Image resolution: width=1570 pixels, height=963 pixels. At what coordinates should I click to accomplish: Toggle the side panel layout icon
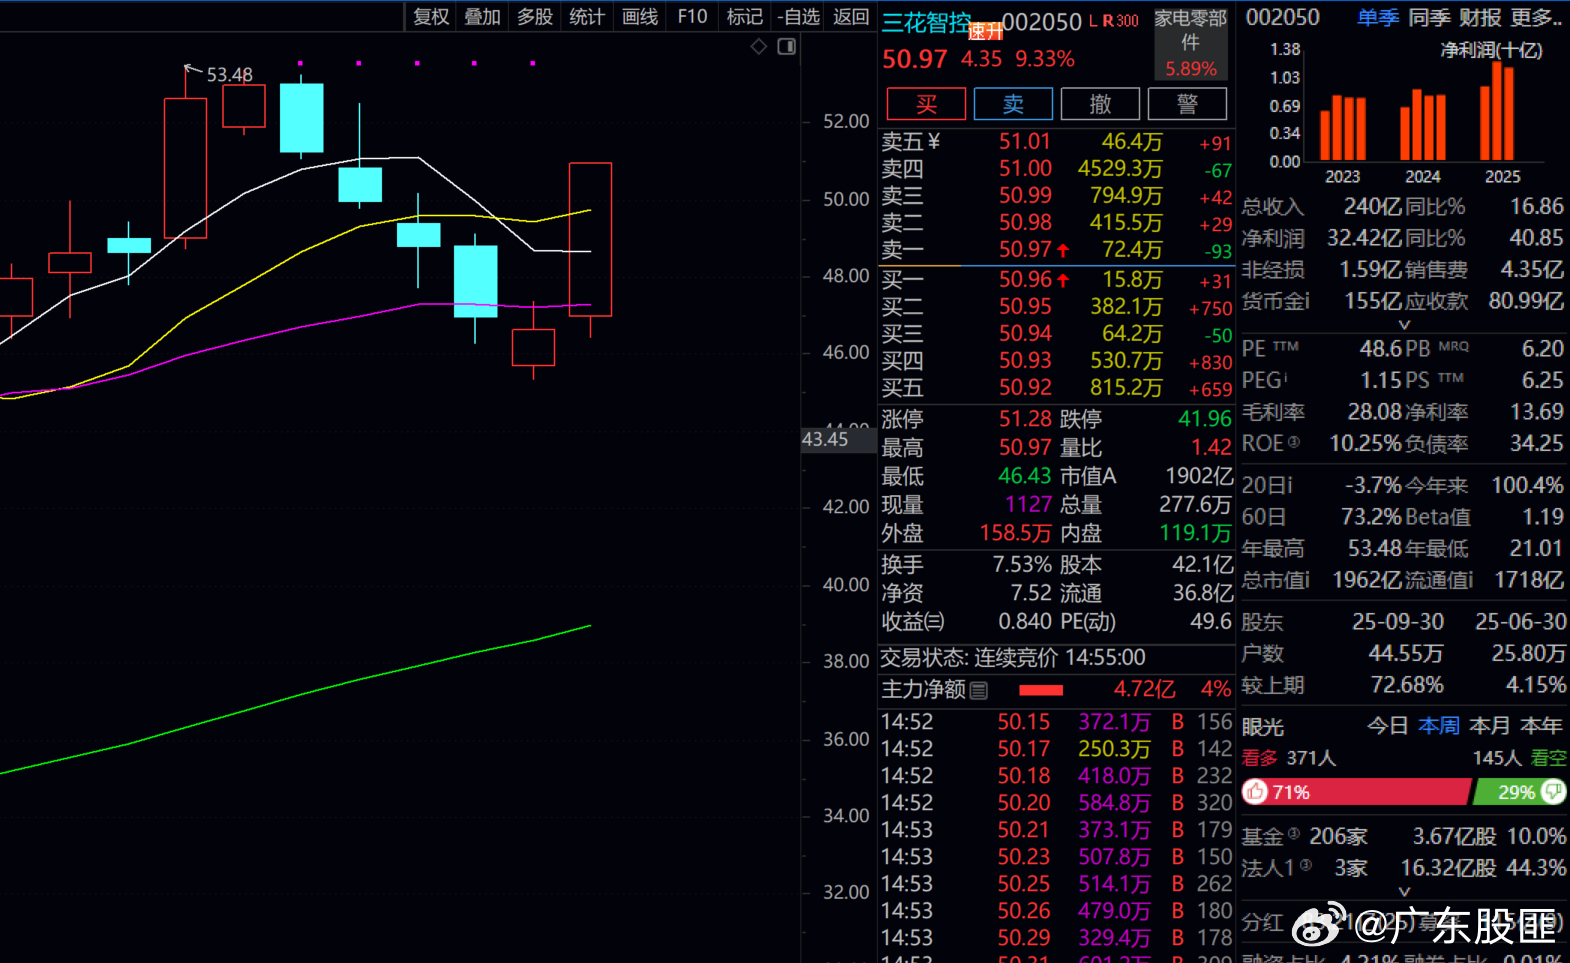coord(787,47)
